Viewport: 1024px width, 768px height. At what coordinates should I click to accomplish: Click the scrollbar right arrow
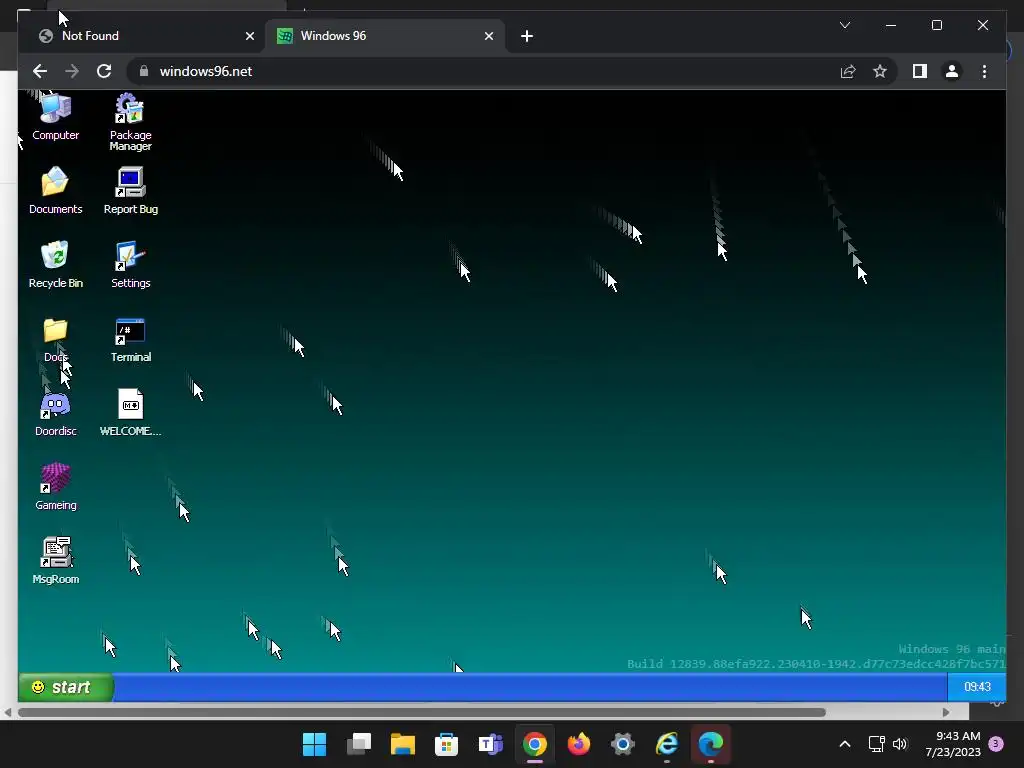946,712
